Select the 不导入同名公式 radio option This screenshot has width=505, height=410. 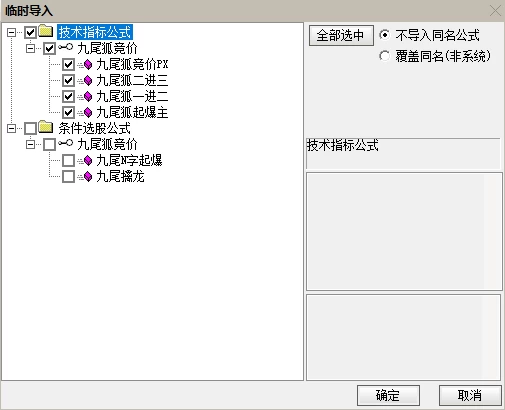click(384, 35)
